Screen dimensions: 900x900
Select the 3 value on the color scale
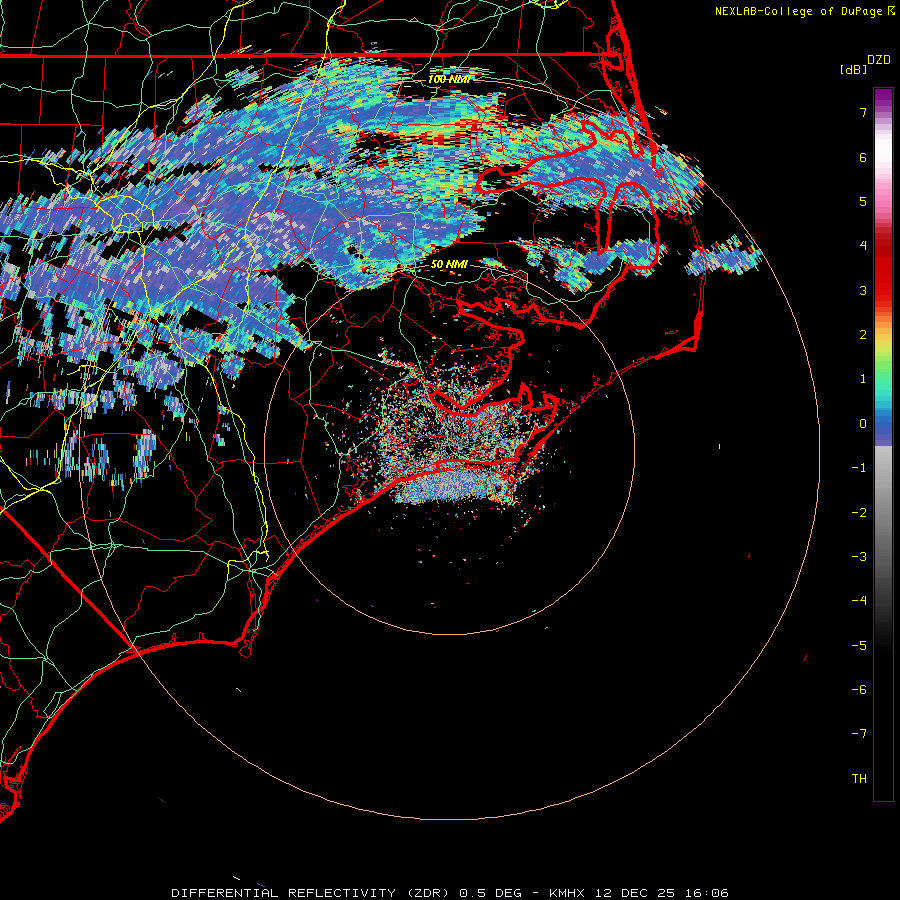(x=863, y=290)
